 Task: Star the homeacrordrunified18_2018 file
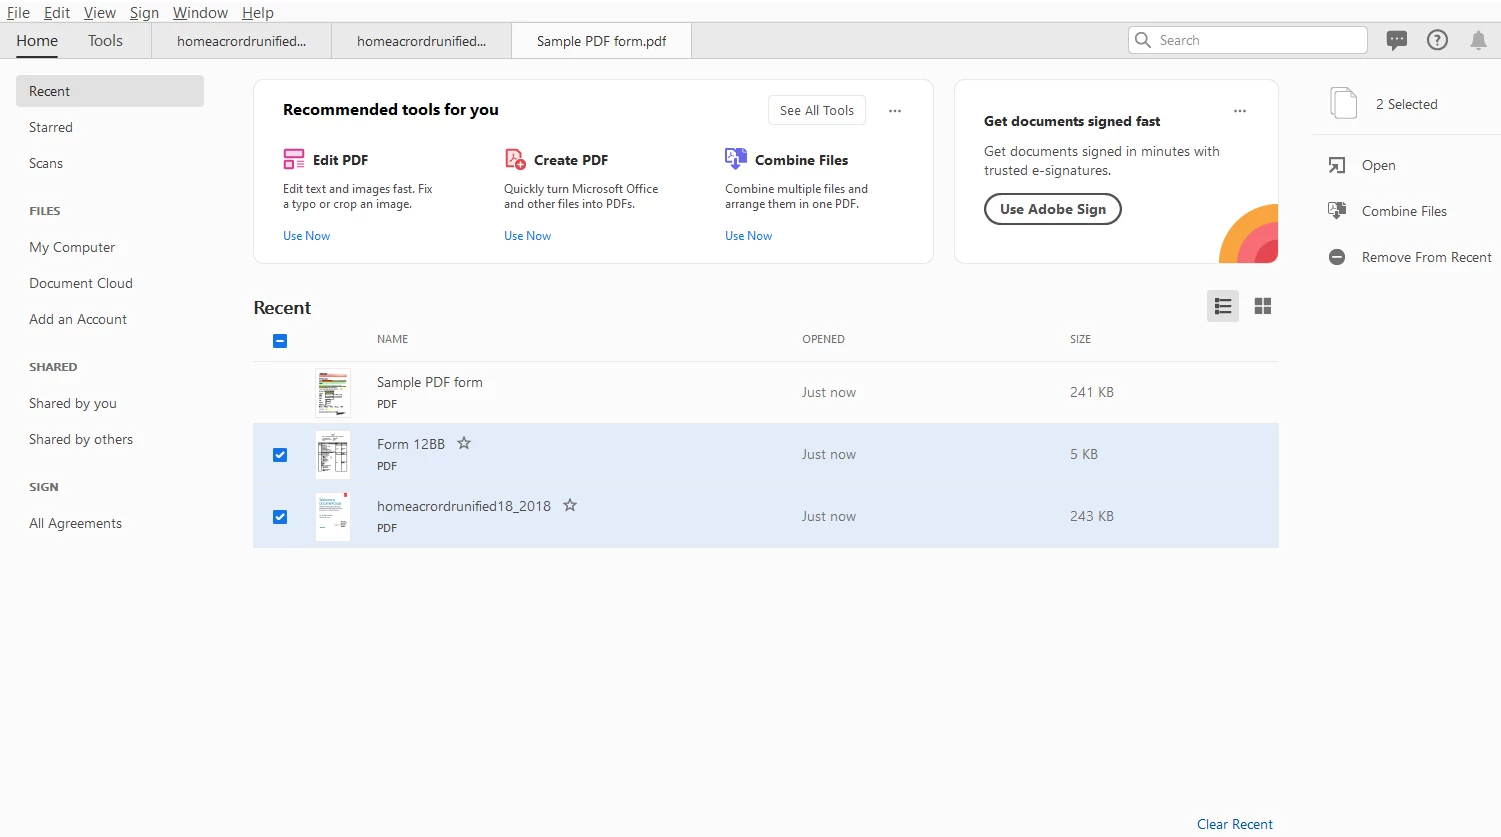point(570,505)
